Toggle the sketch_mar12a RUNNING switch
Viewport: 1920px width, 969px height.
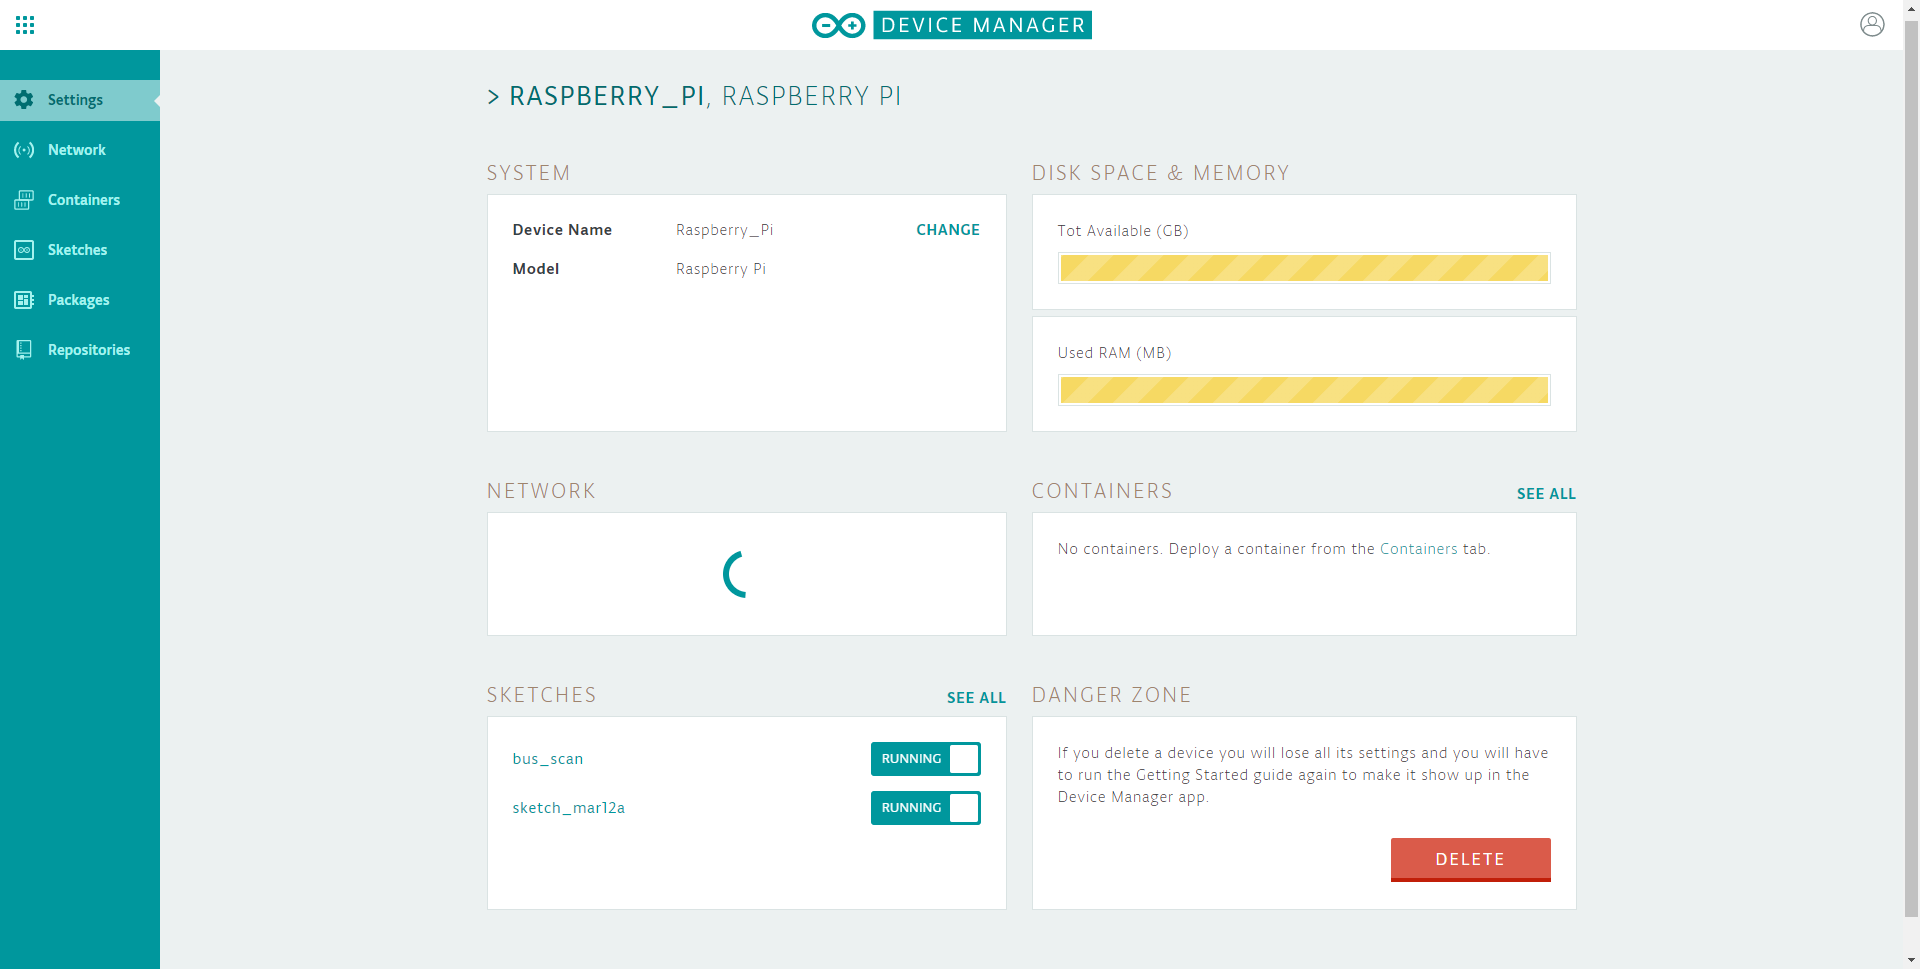click(926, 808)
